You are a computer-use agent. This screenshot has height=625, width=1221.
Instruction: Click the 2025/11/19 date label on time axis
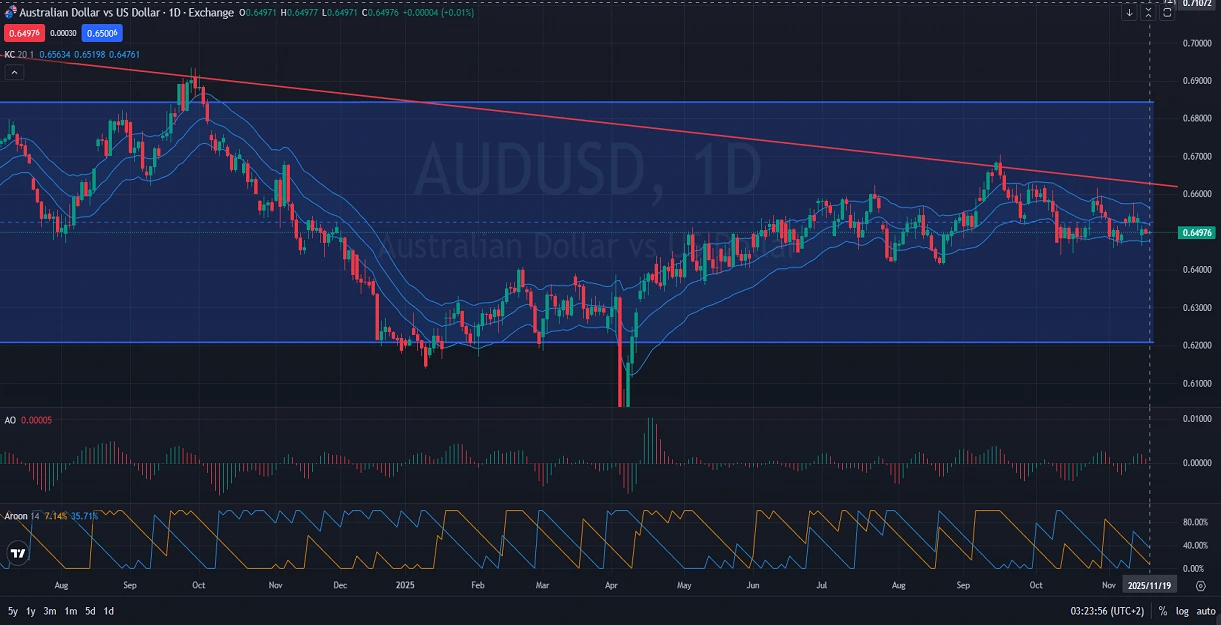point(1148,585)
